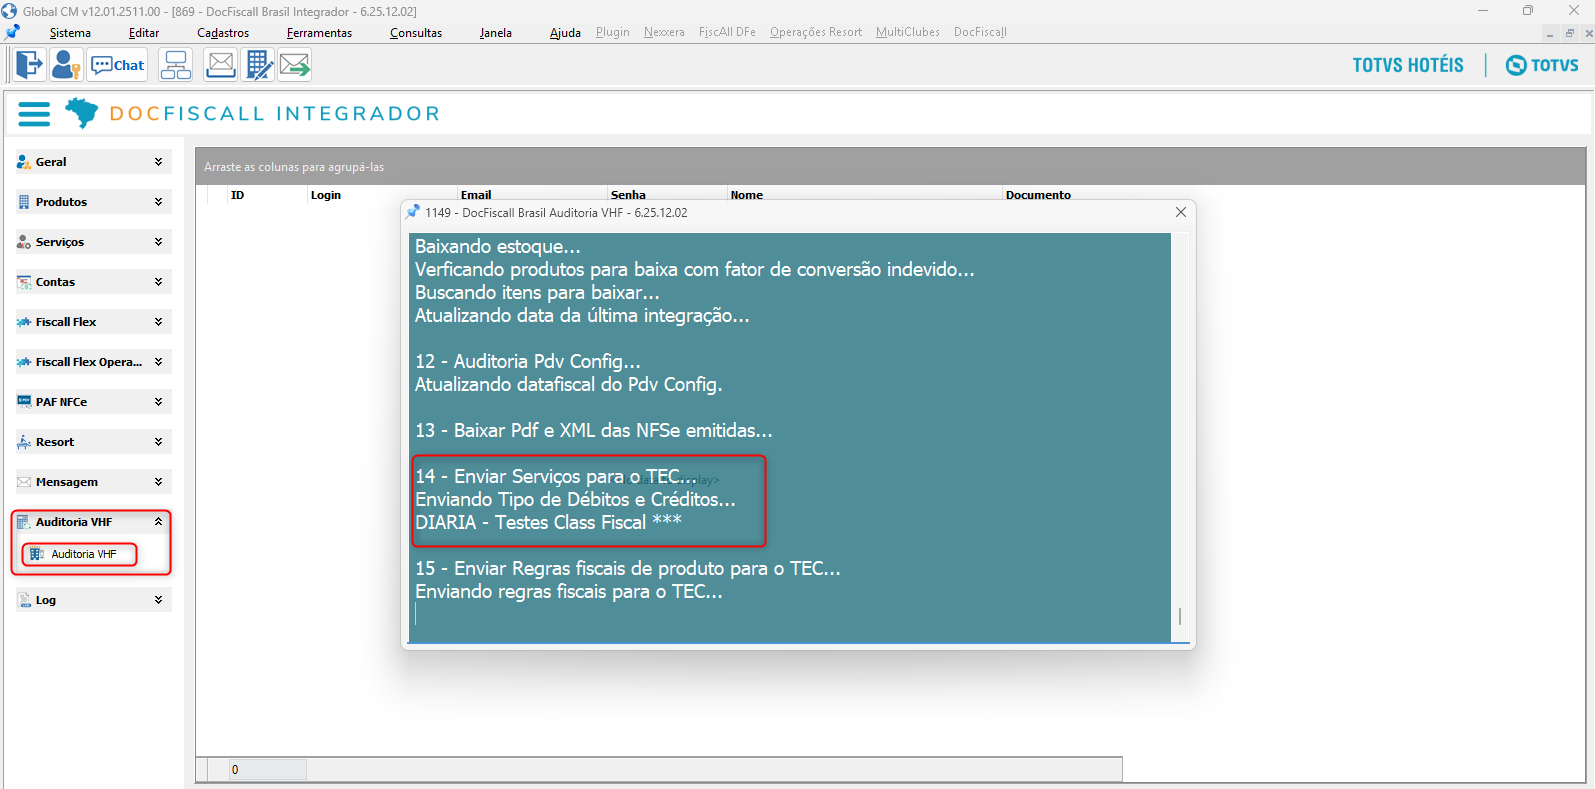Expand the Geral sidebar group chevron
The width and height of the screenshot is (1595, 789).
pyautogui.click(x=158, y=161)
